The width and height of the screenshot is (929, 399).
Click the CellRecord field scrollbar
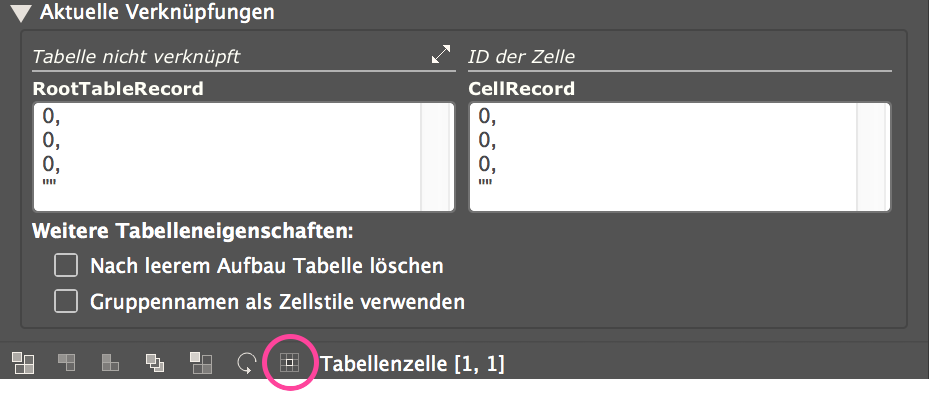[x=873, y=157]
